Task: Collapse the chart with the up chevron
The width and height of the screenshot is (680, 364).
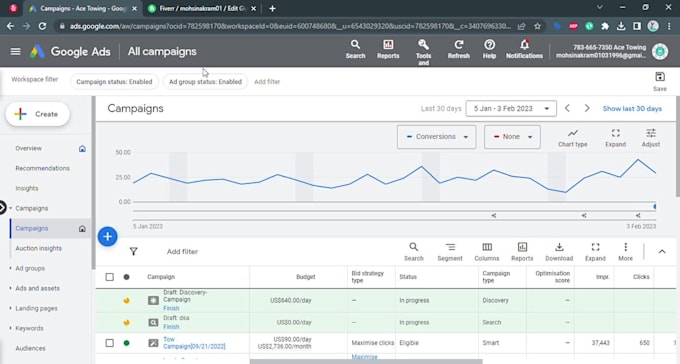Action: (662, 252)
